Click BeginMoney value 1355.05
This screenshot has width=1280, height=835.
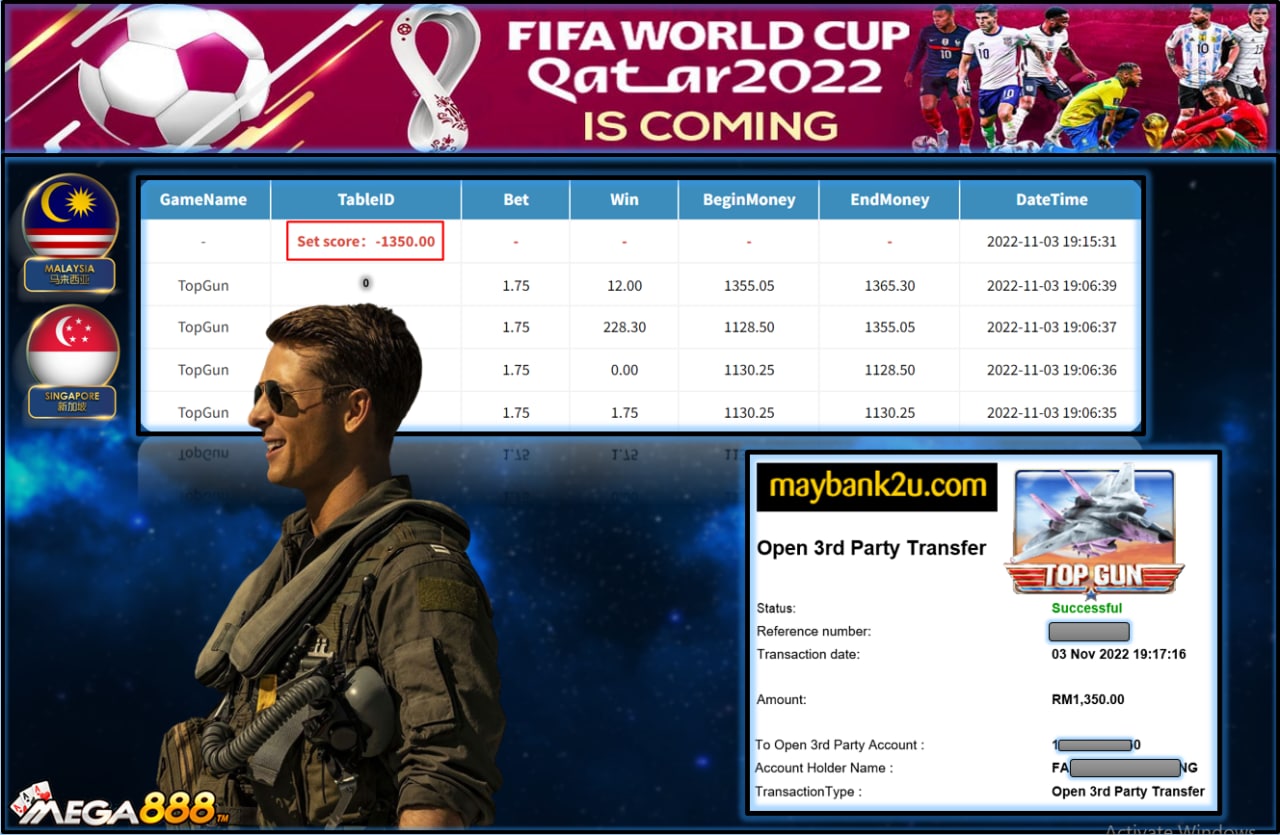click(749, 286)
